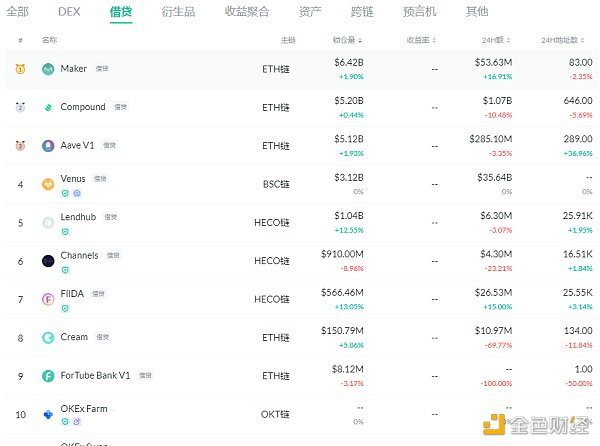
Task: Click the Venus orange logo icon
Action: 48,183
